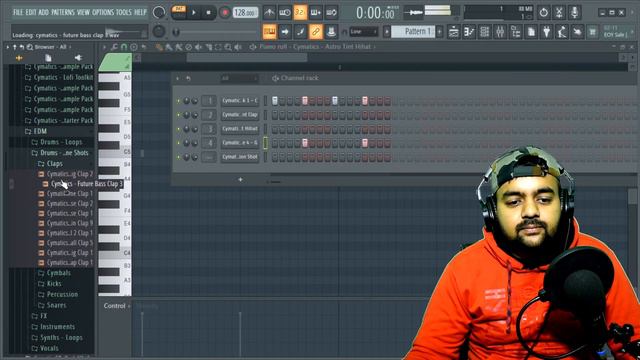Open the Line snap dropdown
Viewport: 640px width, 360px height.
click(x=363, y=31)
